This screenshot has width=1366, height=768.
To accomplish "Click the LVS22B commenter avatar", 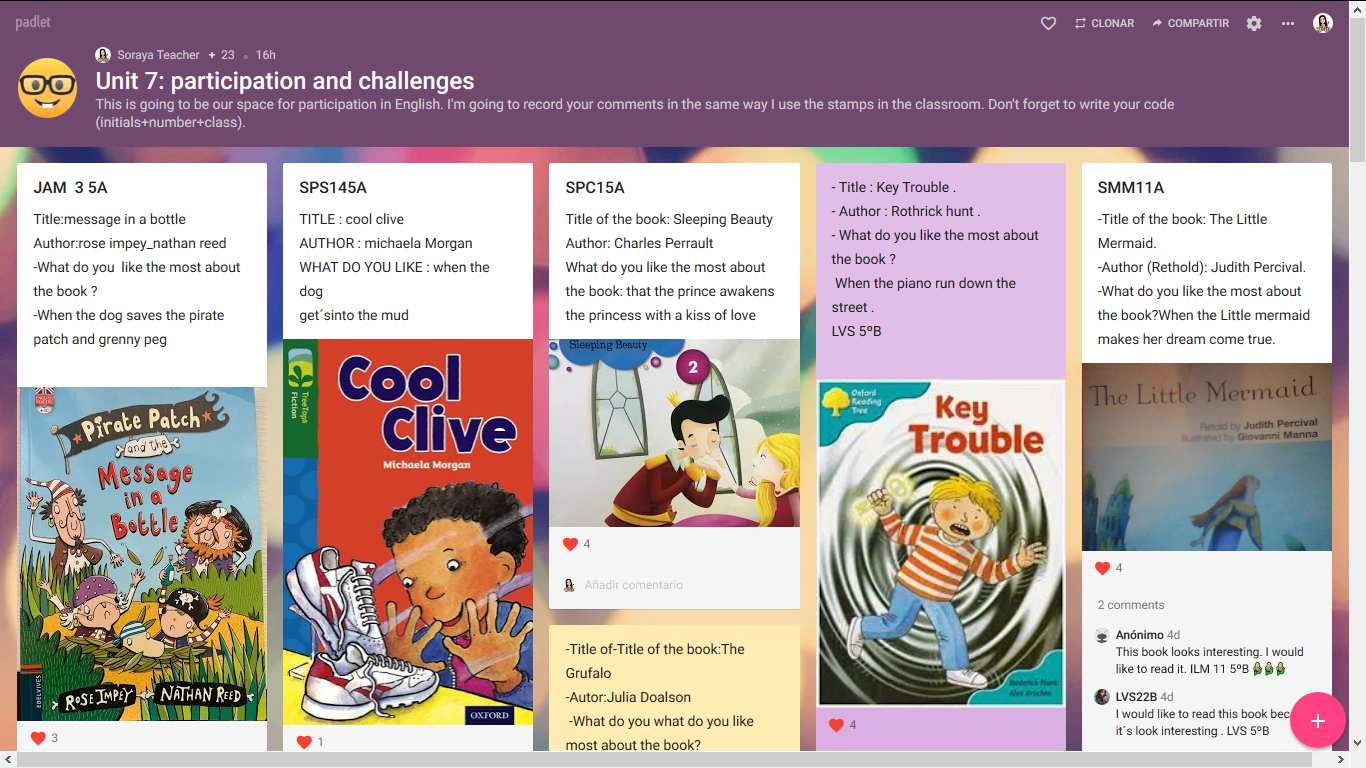I will [1102, 697].
